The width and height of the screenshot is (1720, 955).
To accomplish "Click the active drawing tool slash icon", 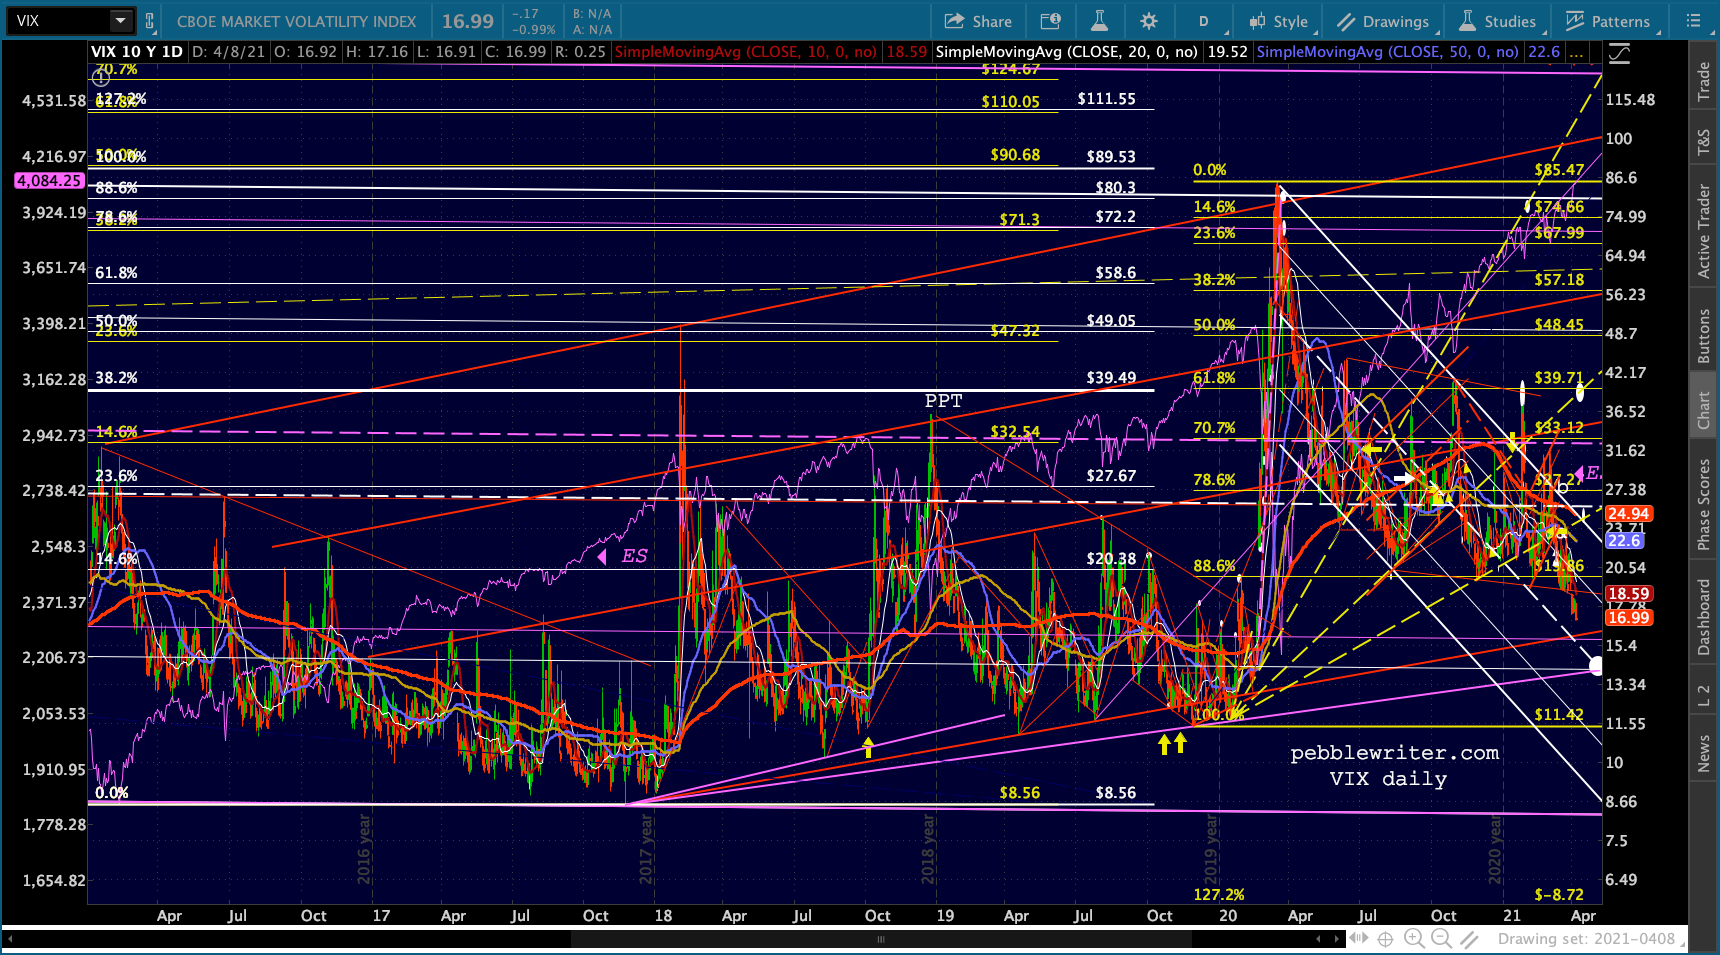I will click(x=1469, y=938).
